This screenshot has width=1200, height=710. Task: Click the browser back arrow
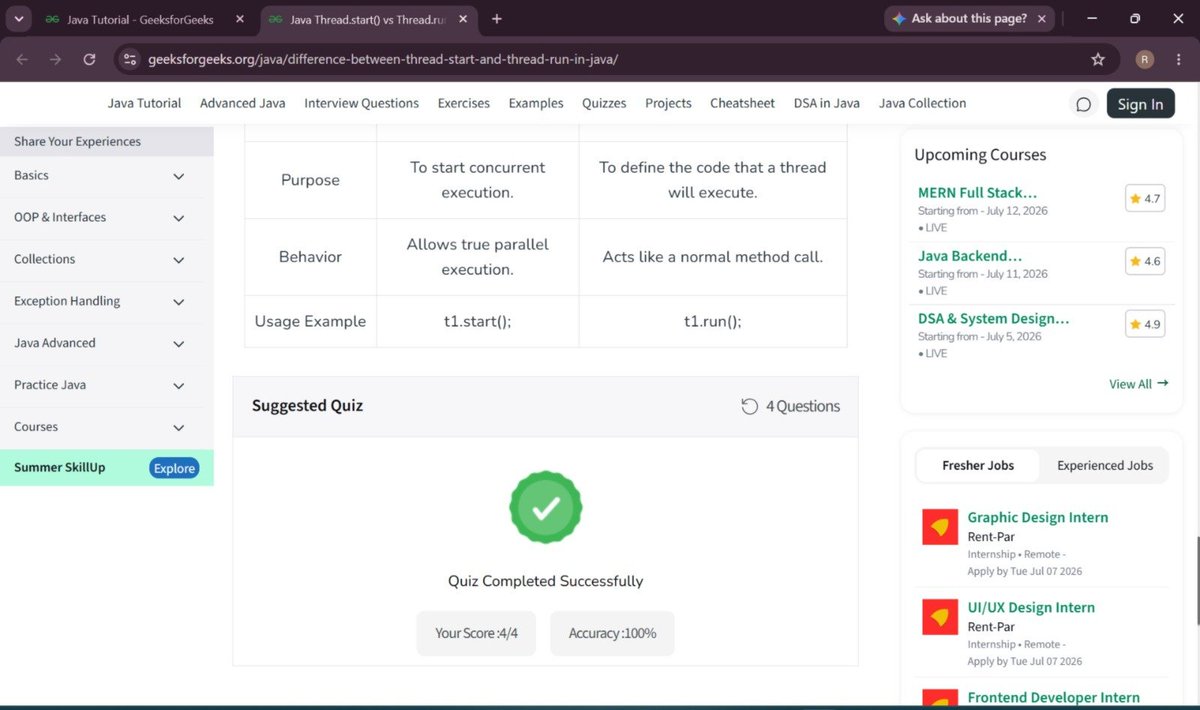tap(22, 59)
